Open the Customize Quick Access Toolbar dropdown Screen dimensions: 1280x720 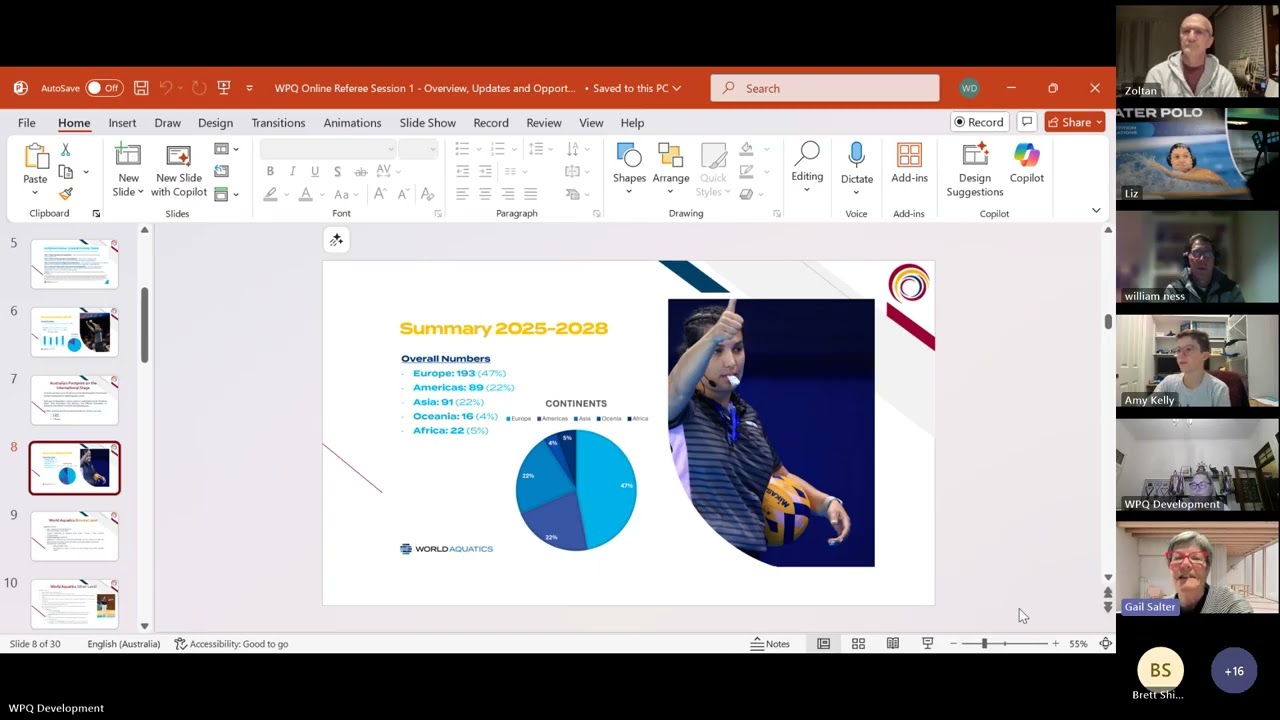pos(249,88)
